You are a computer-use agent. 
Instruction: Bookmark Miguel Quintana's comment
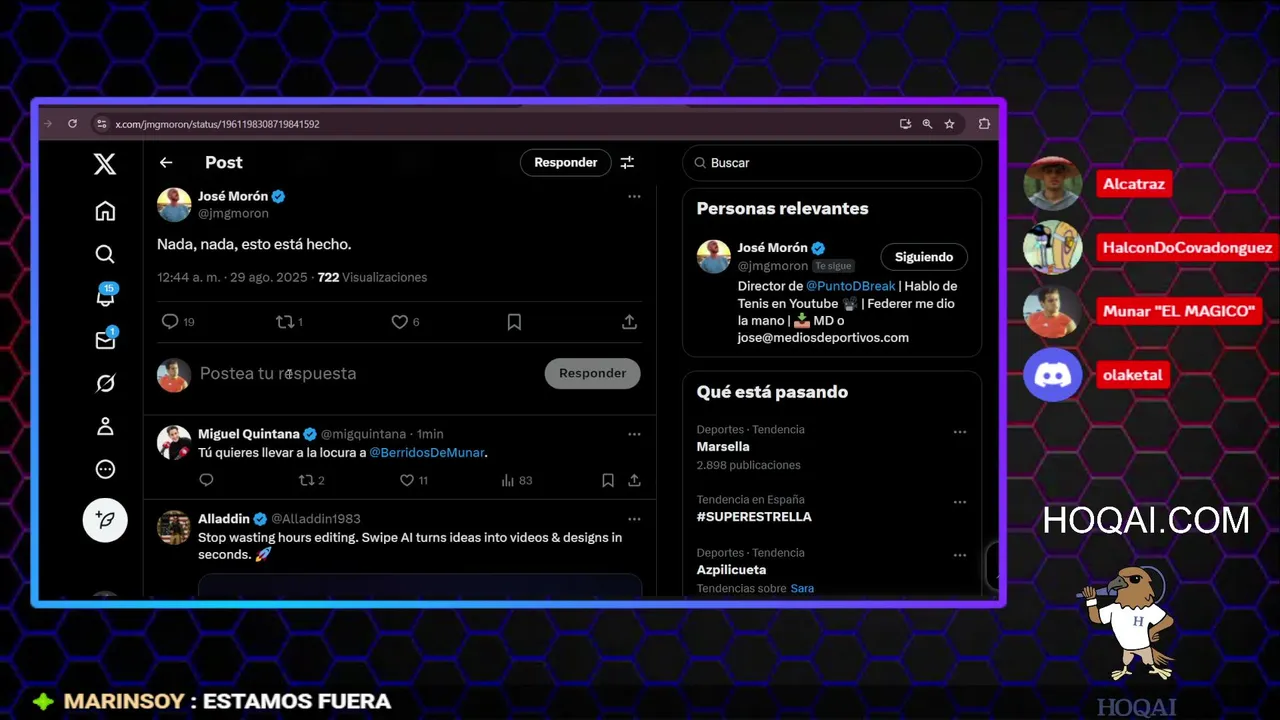[x=607, y=480]
